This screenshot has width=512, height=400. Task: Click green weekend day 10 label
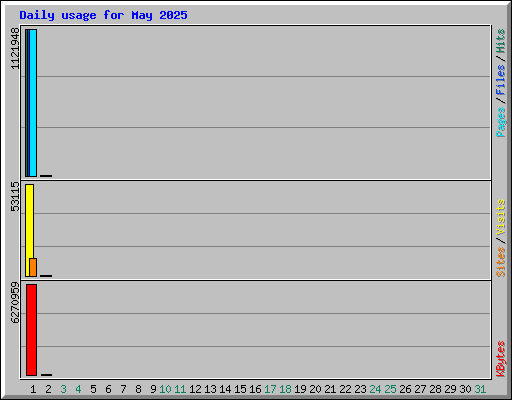point(165,389)
